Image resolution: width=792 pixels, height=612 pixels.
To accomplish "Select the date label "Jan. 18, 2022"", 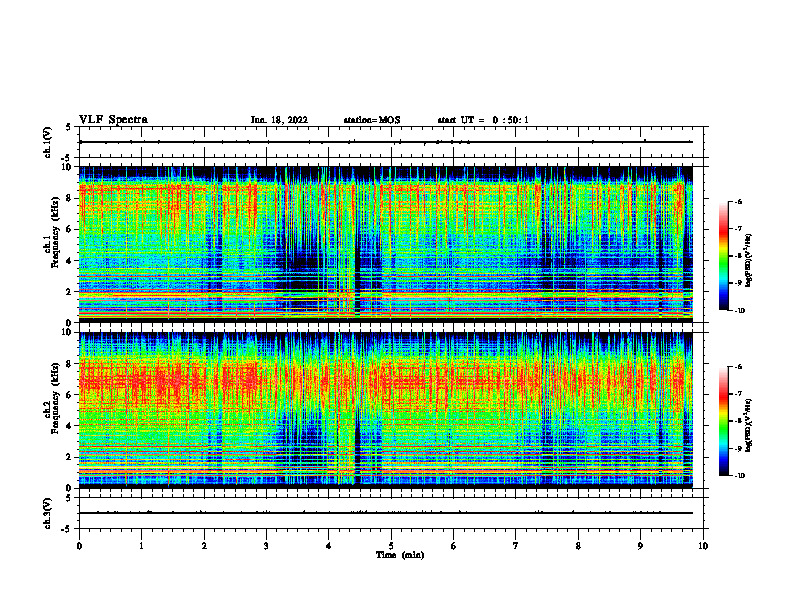I will coord(279,120).
